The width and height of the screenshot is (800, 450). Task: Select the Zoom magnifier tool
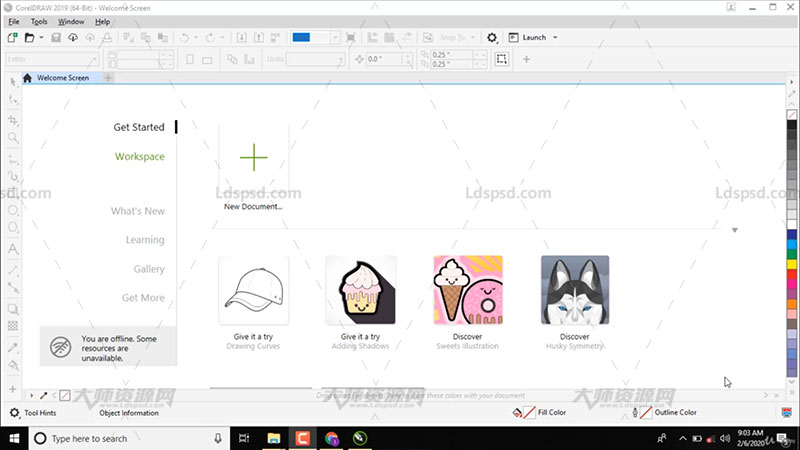click(13, 138)
